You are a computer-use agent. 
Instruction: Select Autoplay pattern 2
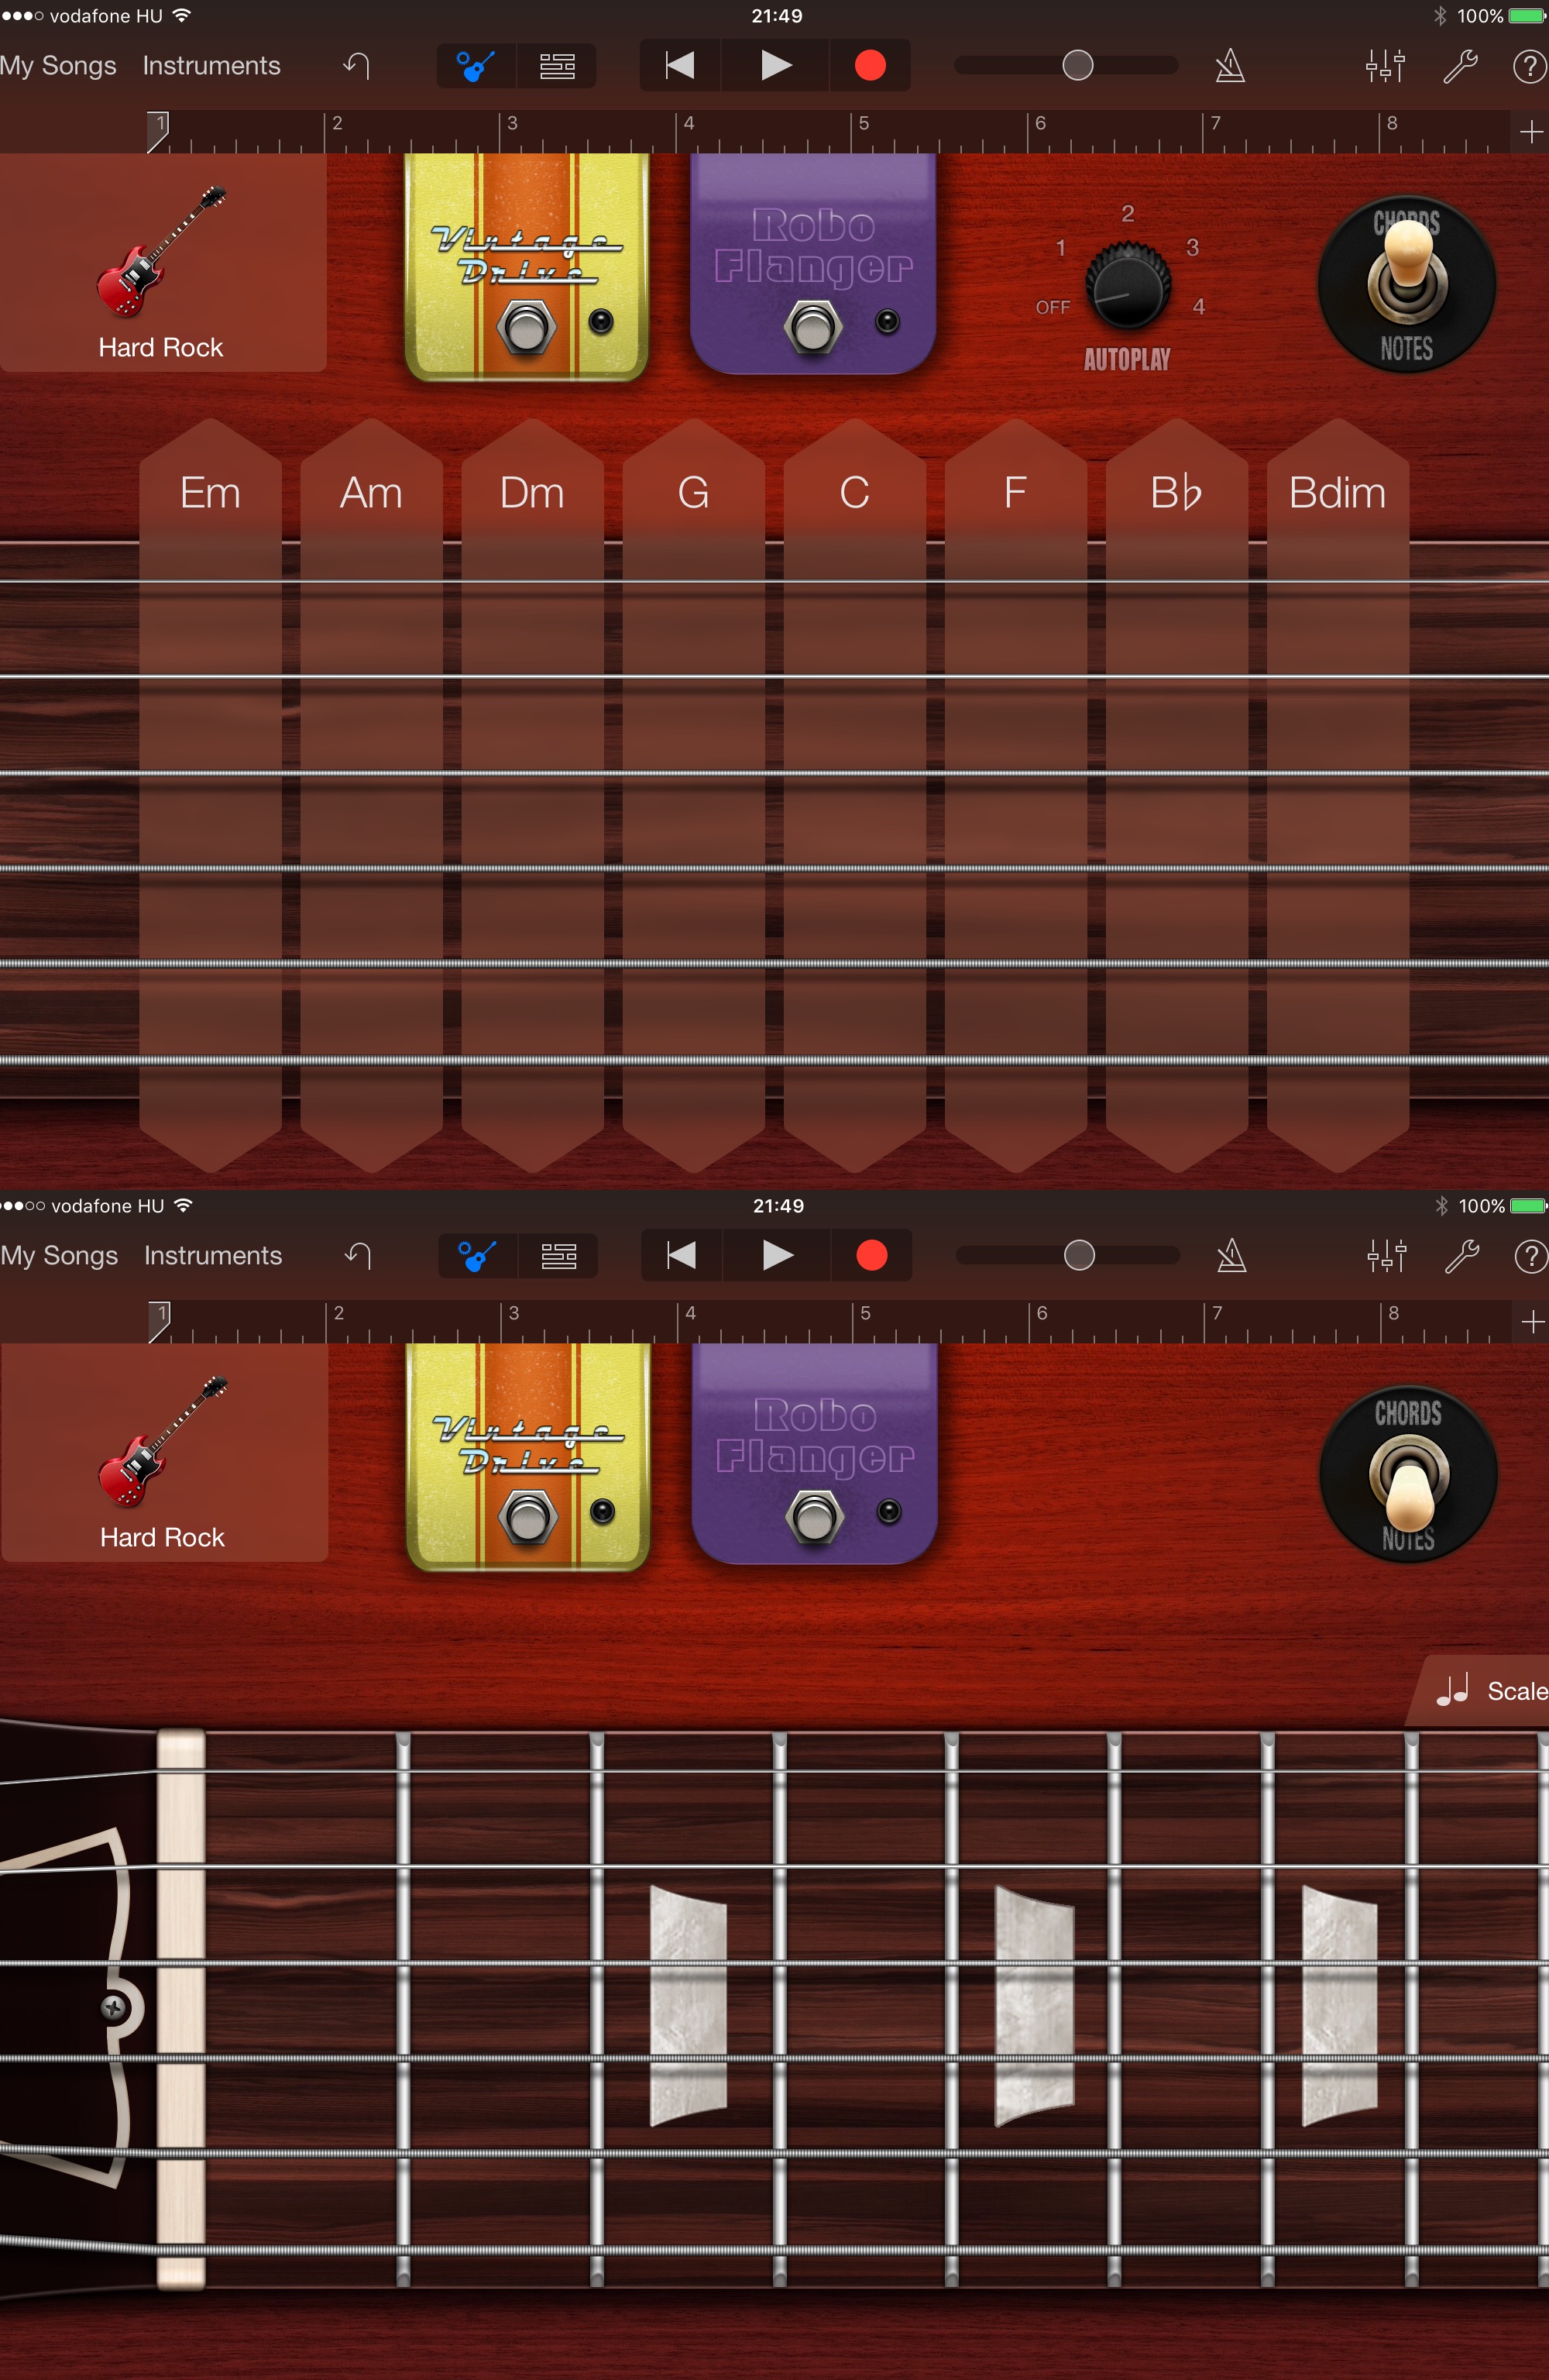click(x=1128, y=213)
